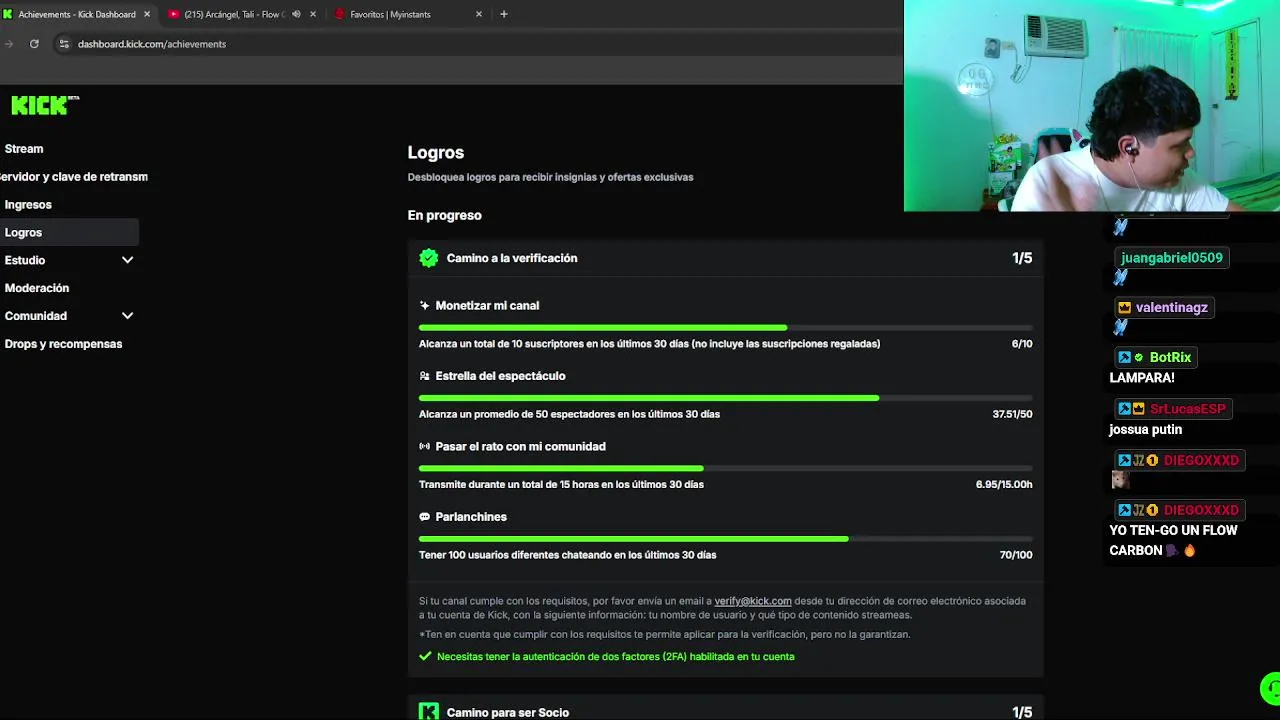Click the 6/10 subscribers count
This screenshot has width=1280, height=720.
tap(1022, 344)
